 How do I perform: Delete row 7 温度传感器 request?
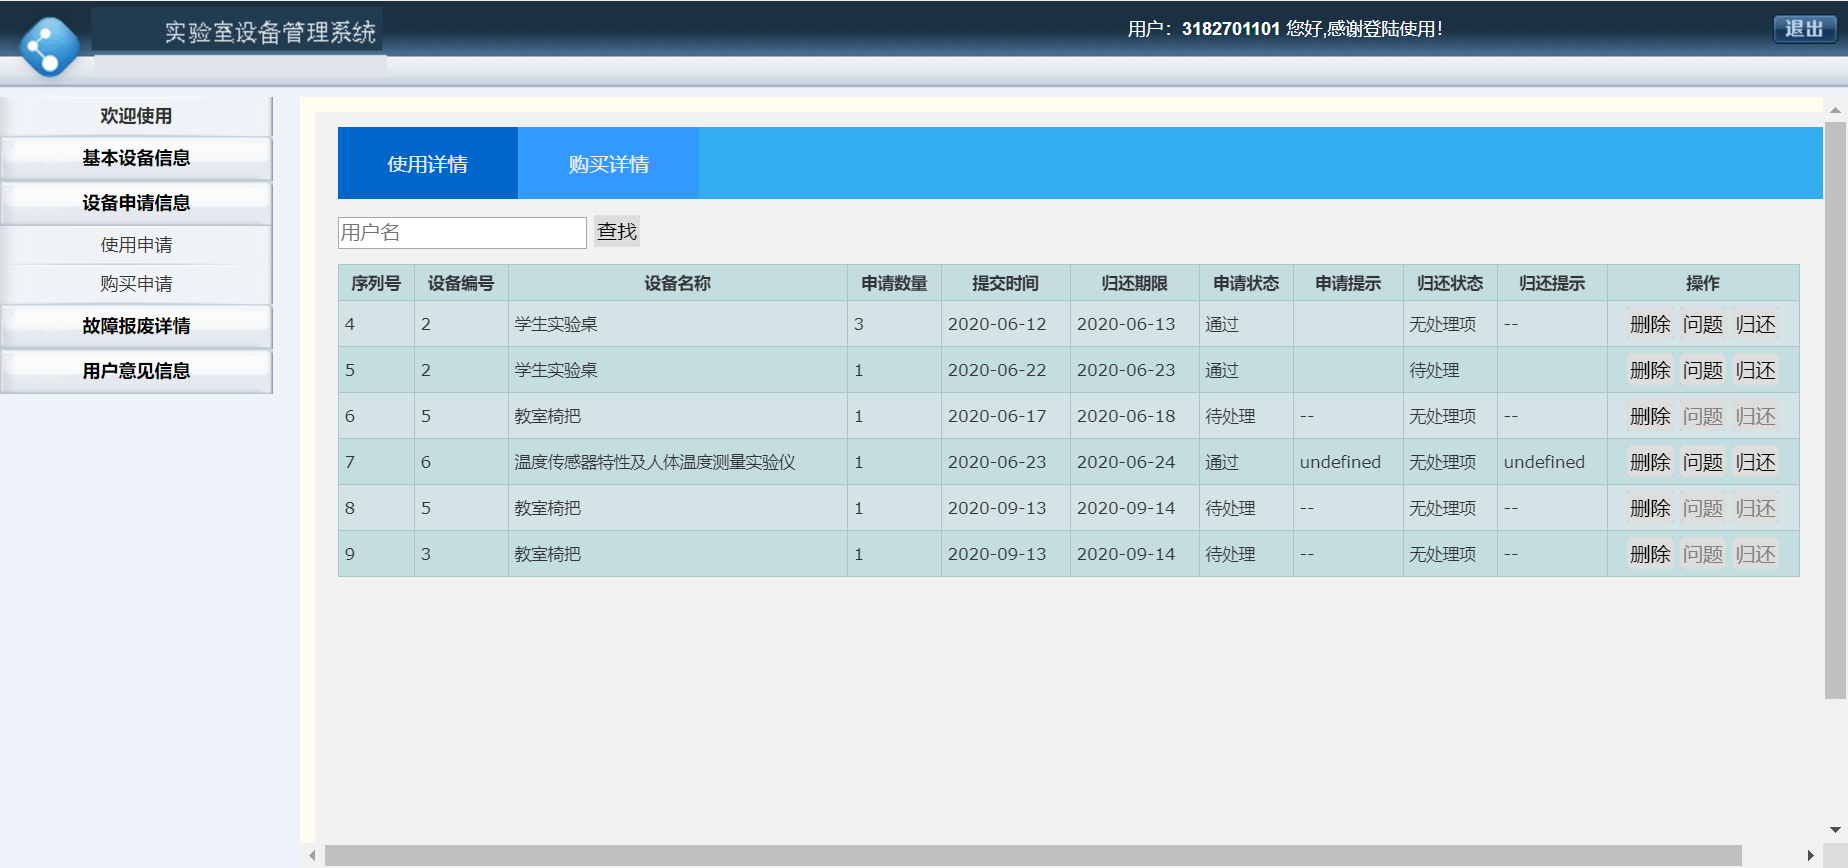click(x=1650, y=462)
